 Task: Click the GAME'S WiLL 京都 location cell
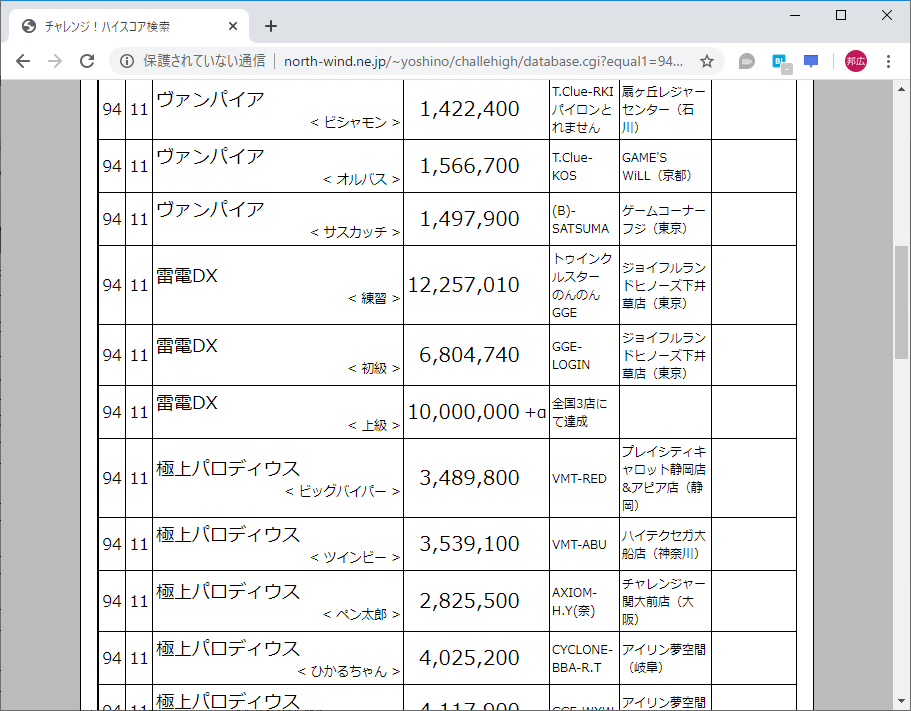tap(664, 166)
